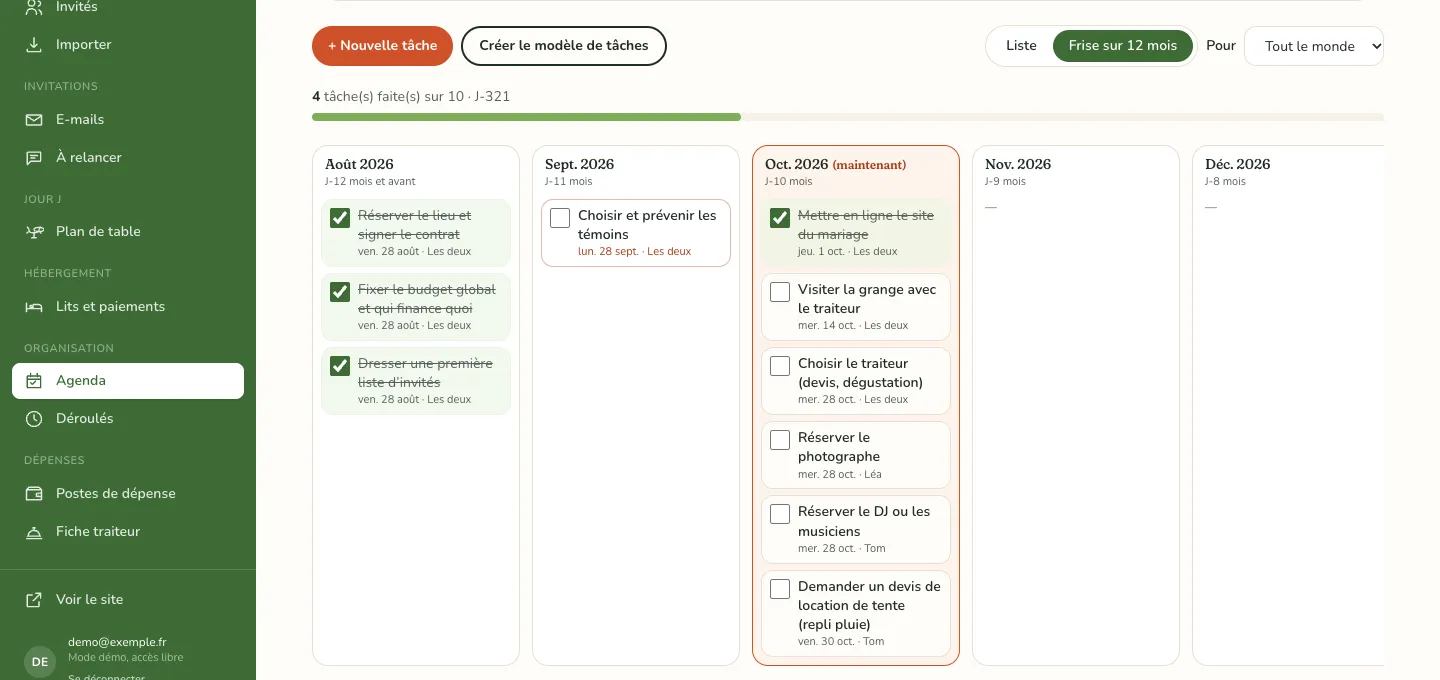Screen dimensions: 1440x680
Task: Open Invités in the sidebar
Action: point(128,7)
